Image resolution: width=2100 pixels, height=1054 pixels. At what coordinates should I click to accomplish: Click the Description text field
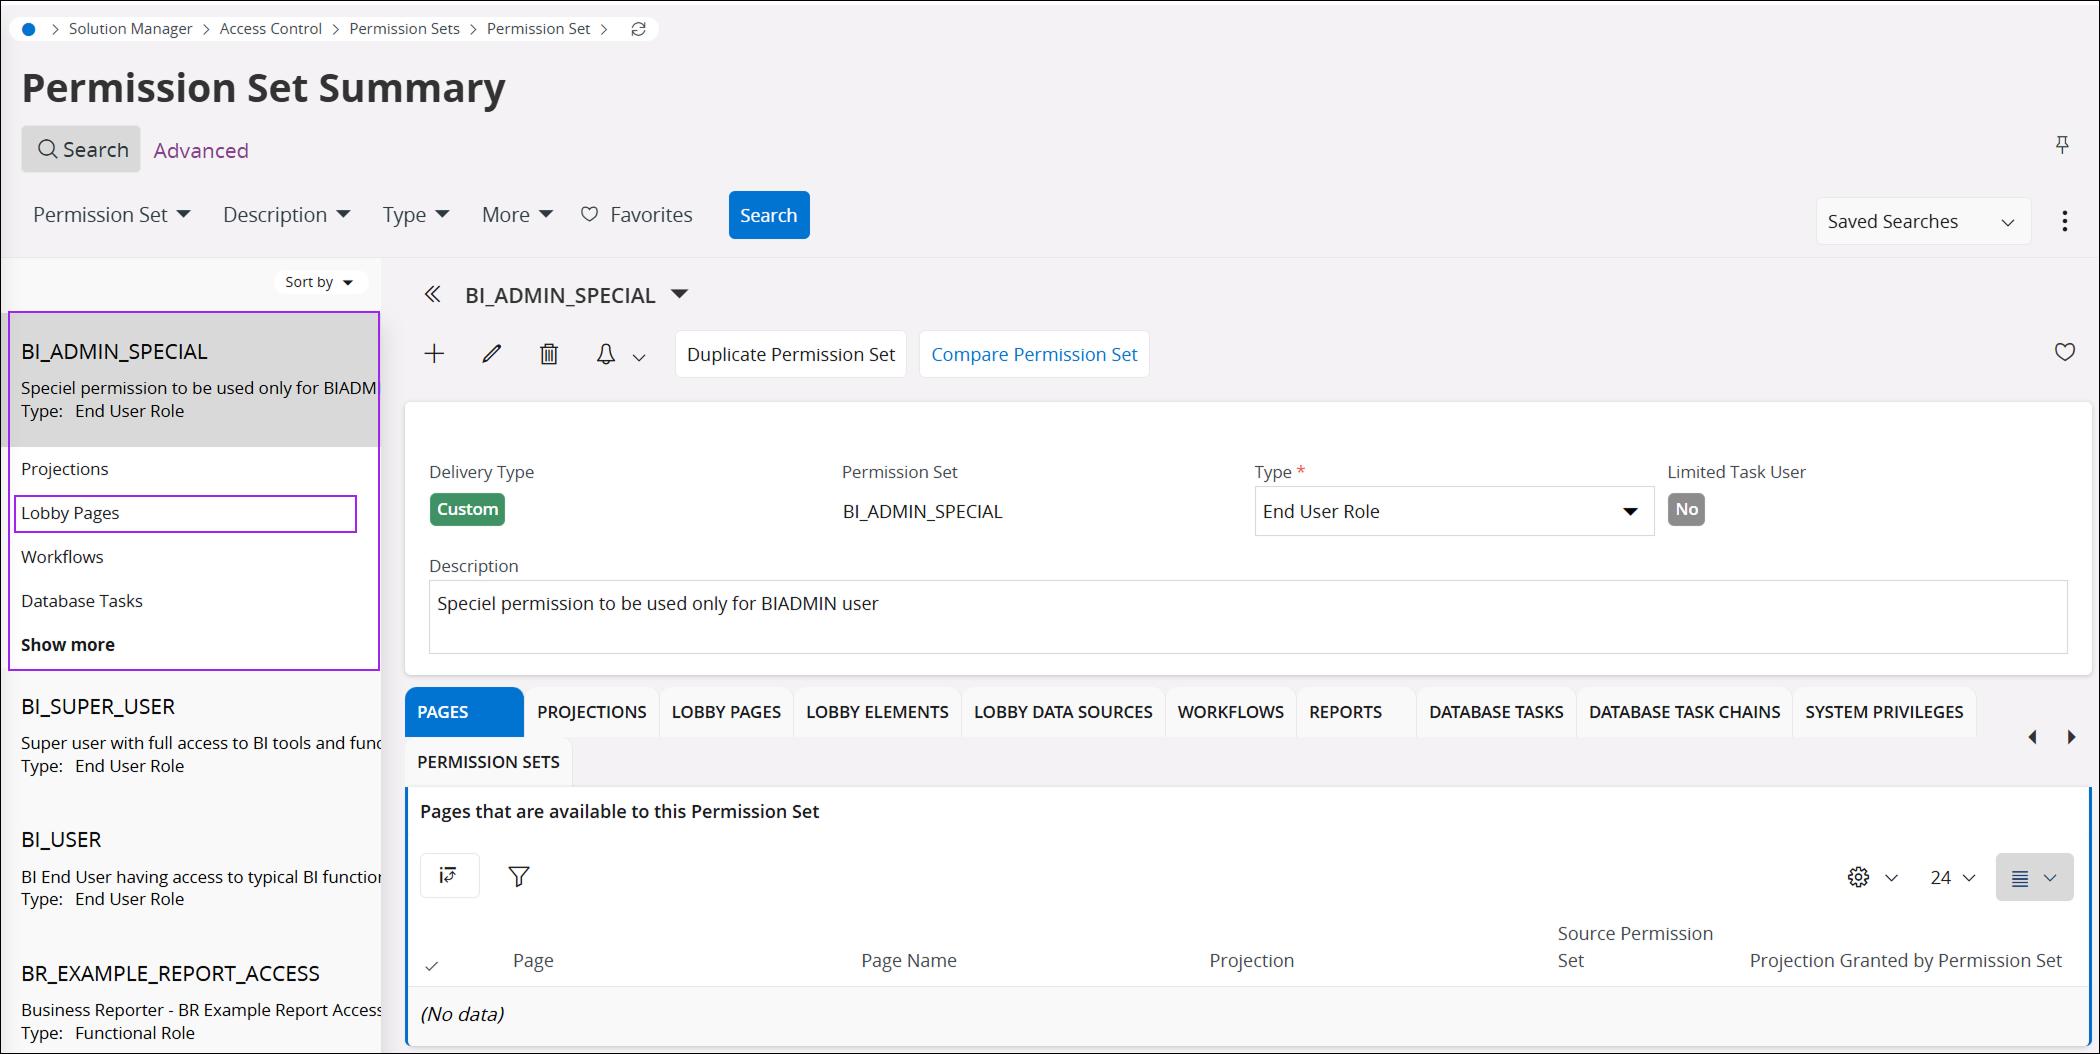[1248, 617]
